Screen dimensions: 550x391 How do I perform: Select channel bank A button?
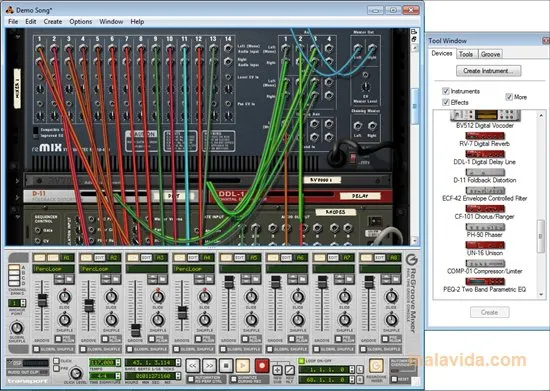pos(14,268)
